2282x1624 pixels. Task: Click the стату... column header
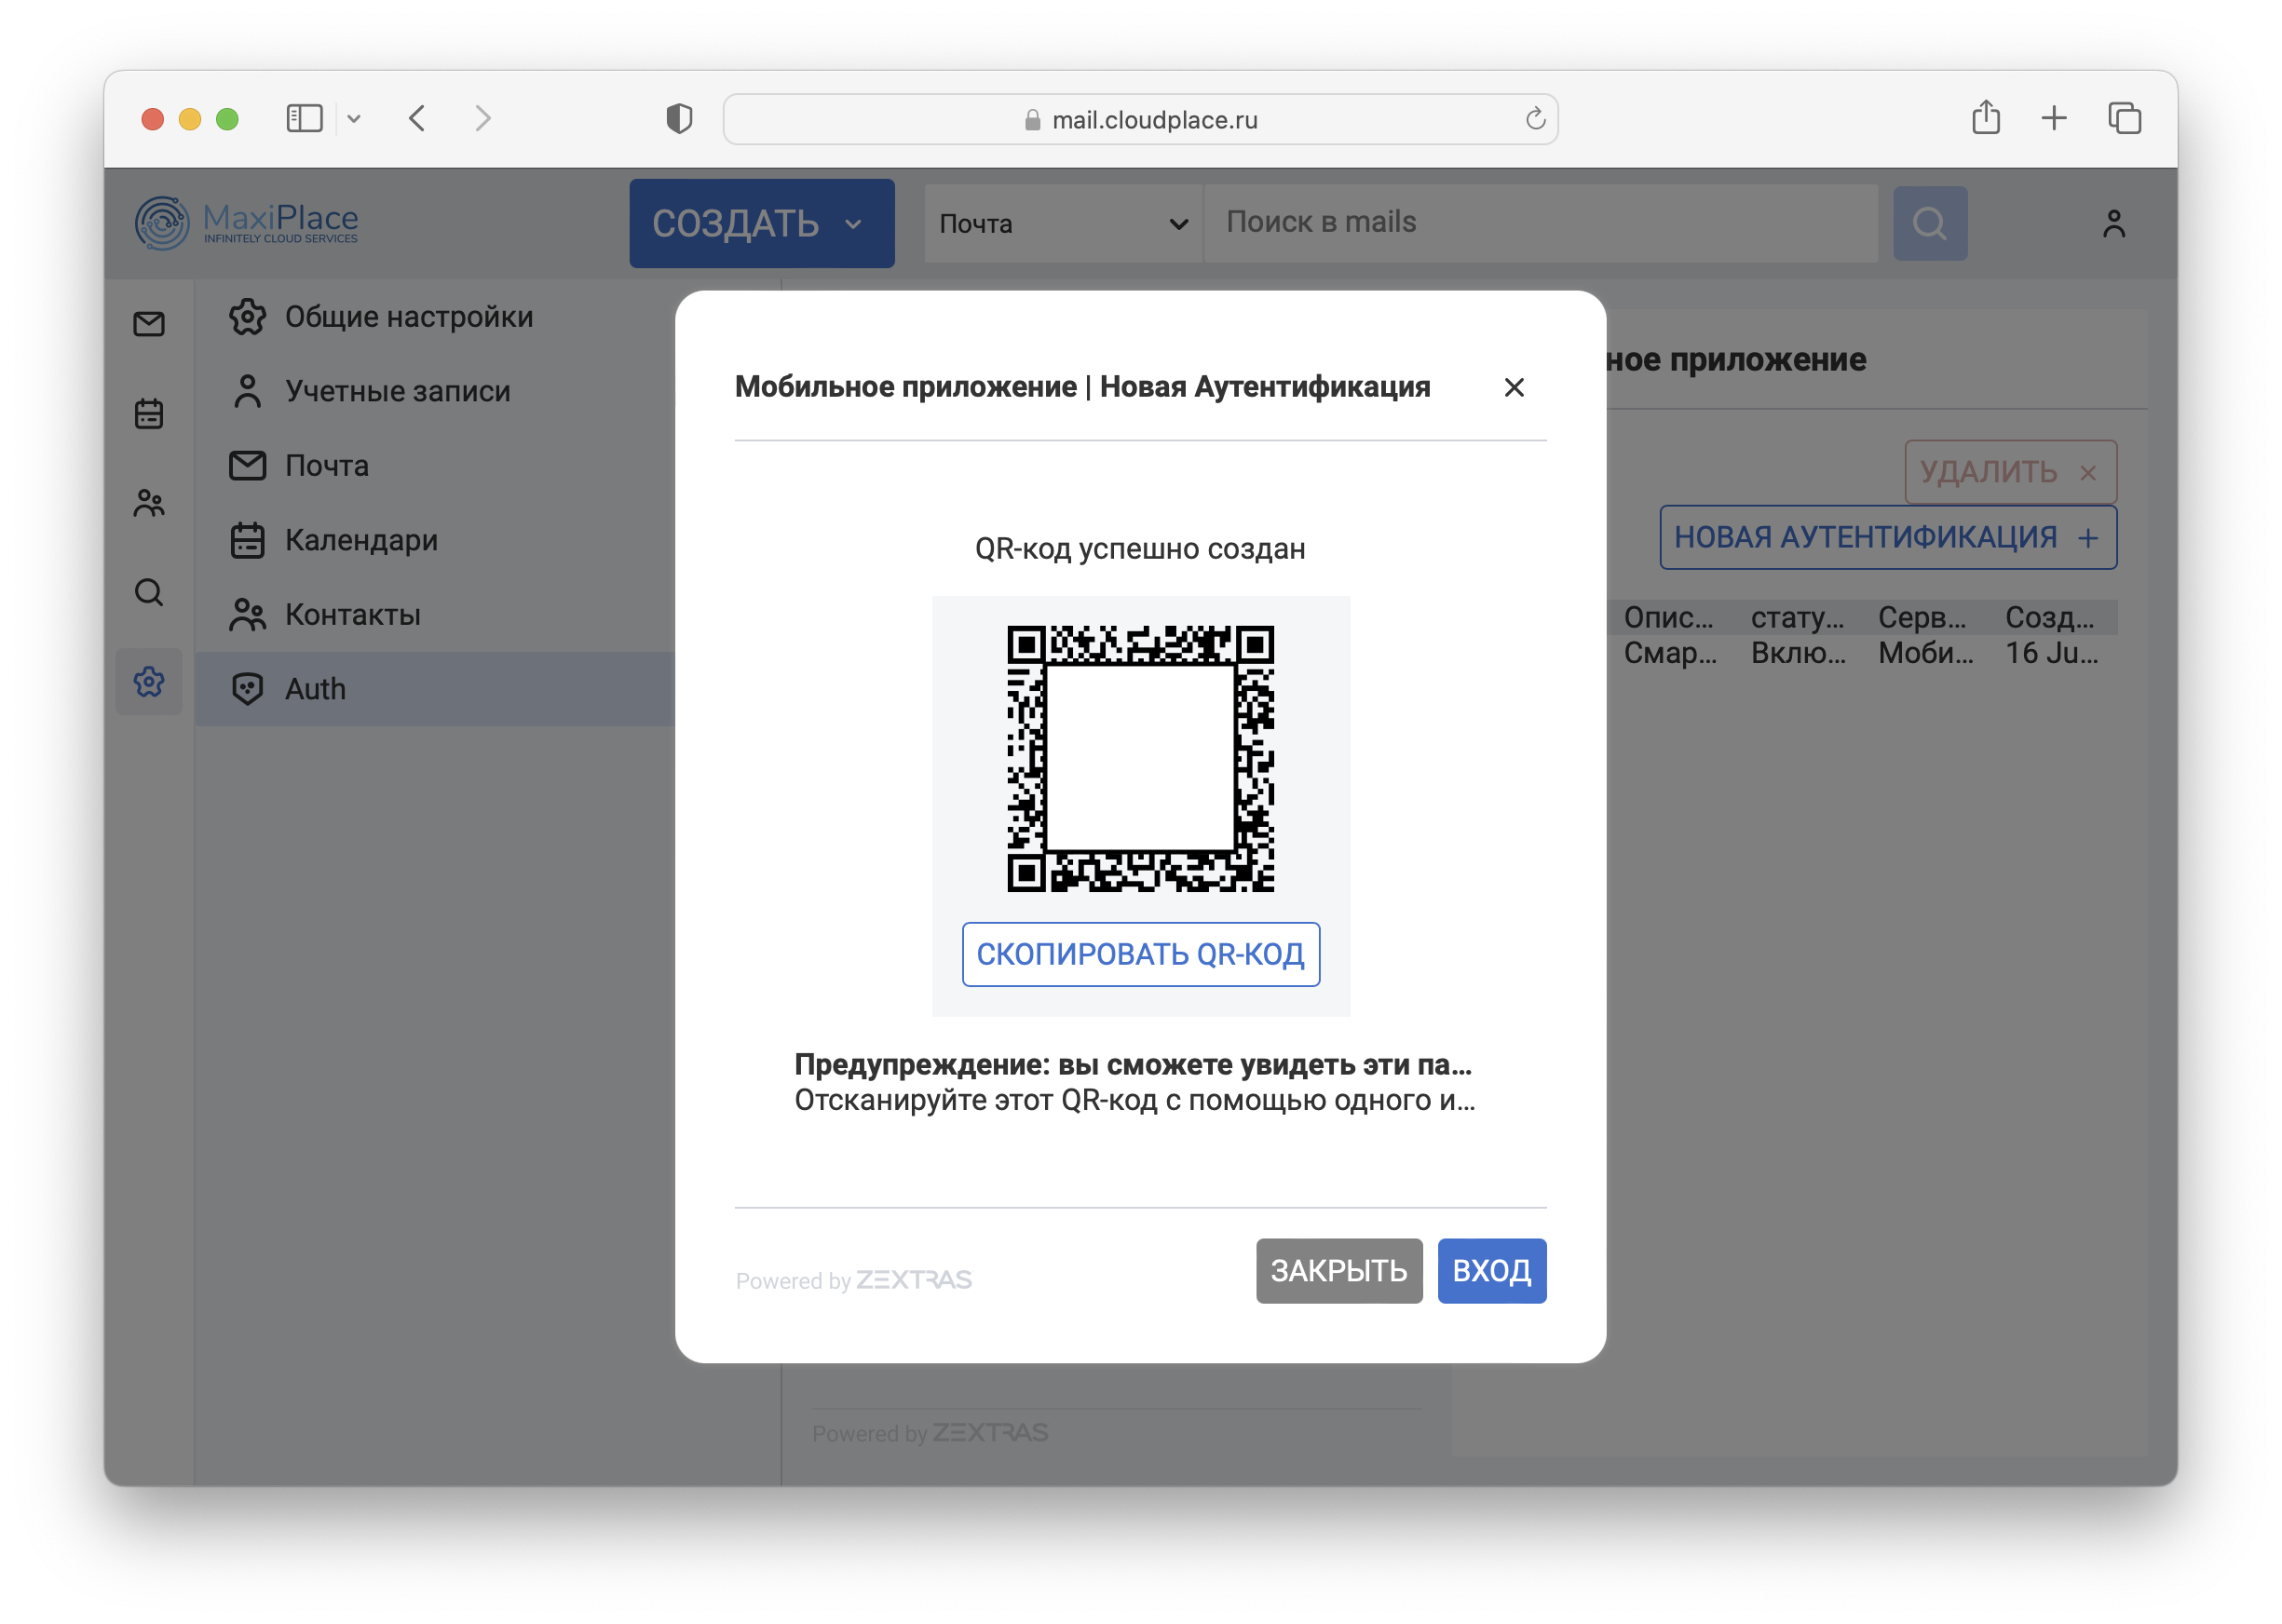point(1796,617)
